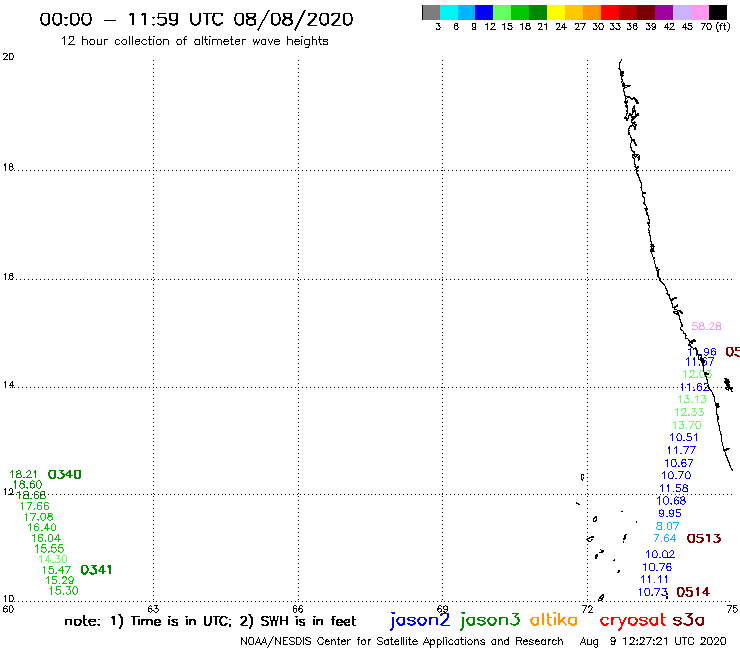Click the lavender swatch in the color scale

(681, 12)
